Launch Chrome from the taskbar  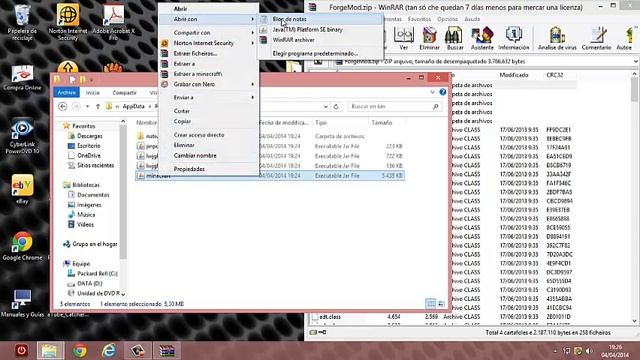(80, 350)
